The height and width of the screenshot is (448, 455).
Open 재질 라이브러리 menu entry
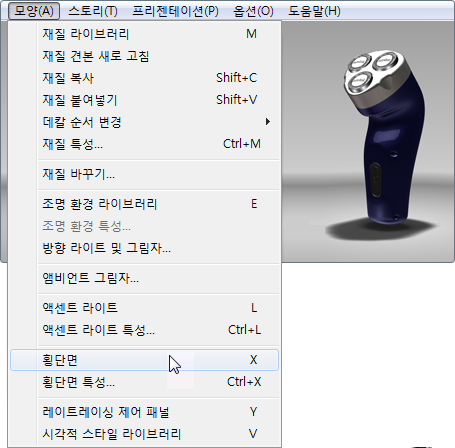[144, 34]
